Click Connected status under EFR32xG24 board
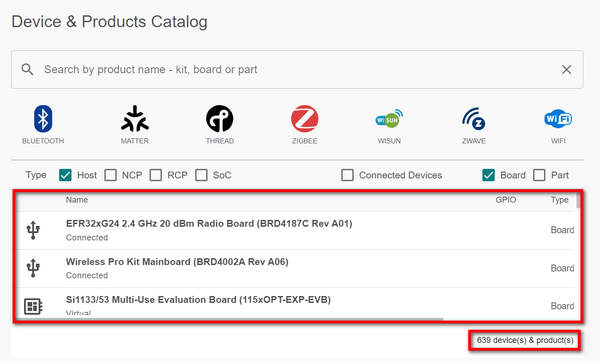The width and height of the screenshot is (600, 361). 87,238
